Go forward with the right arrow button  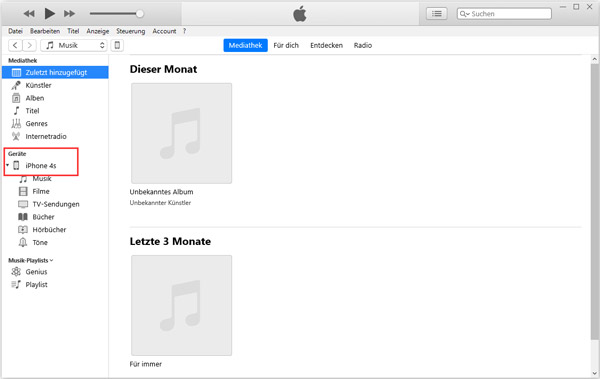click(29, 45)
